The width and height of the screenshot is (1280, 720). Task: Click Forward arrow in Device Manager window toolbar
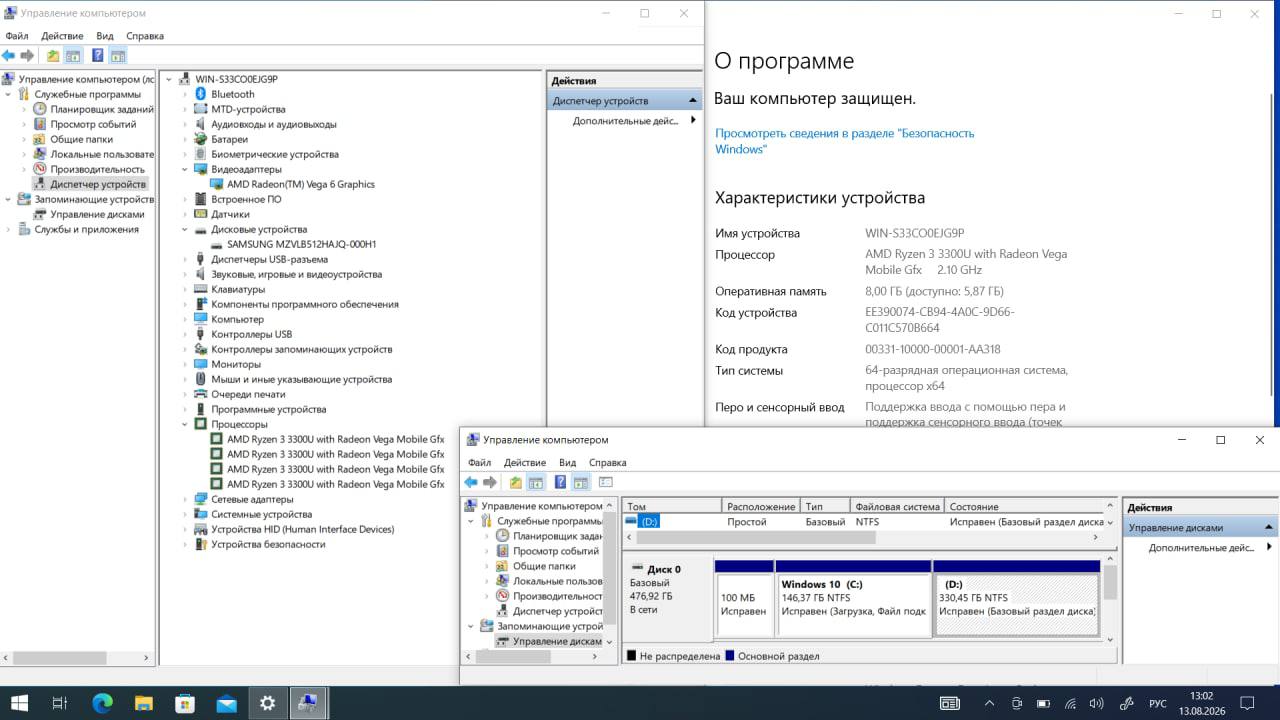click(x=28, y=56)
